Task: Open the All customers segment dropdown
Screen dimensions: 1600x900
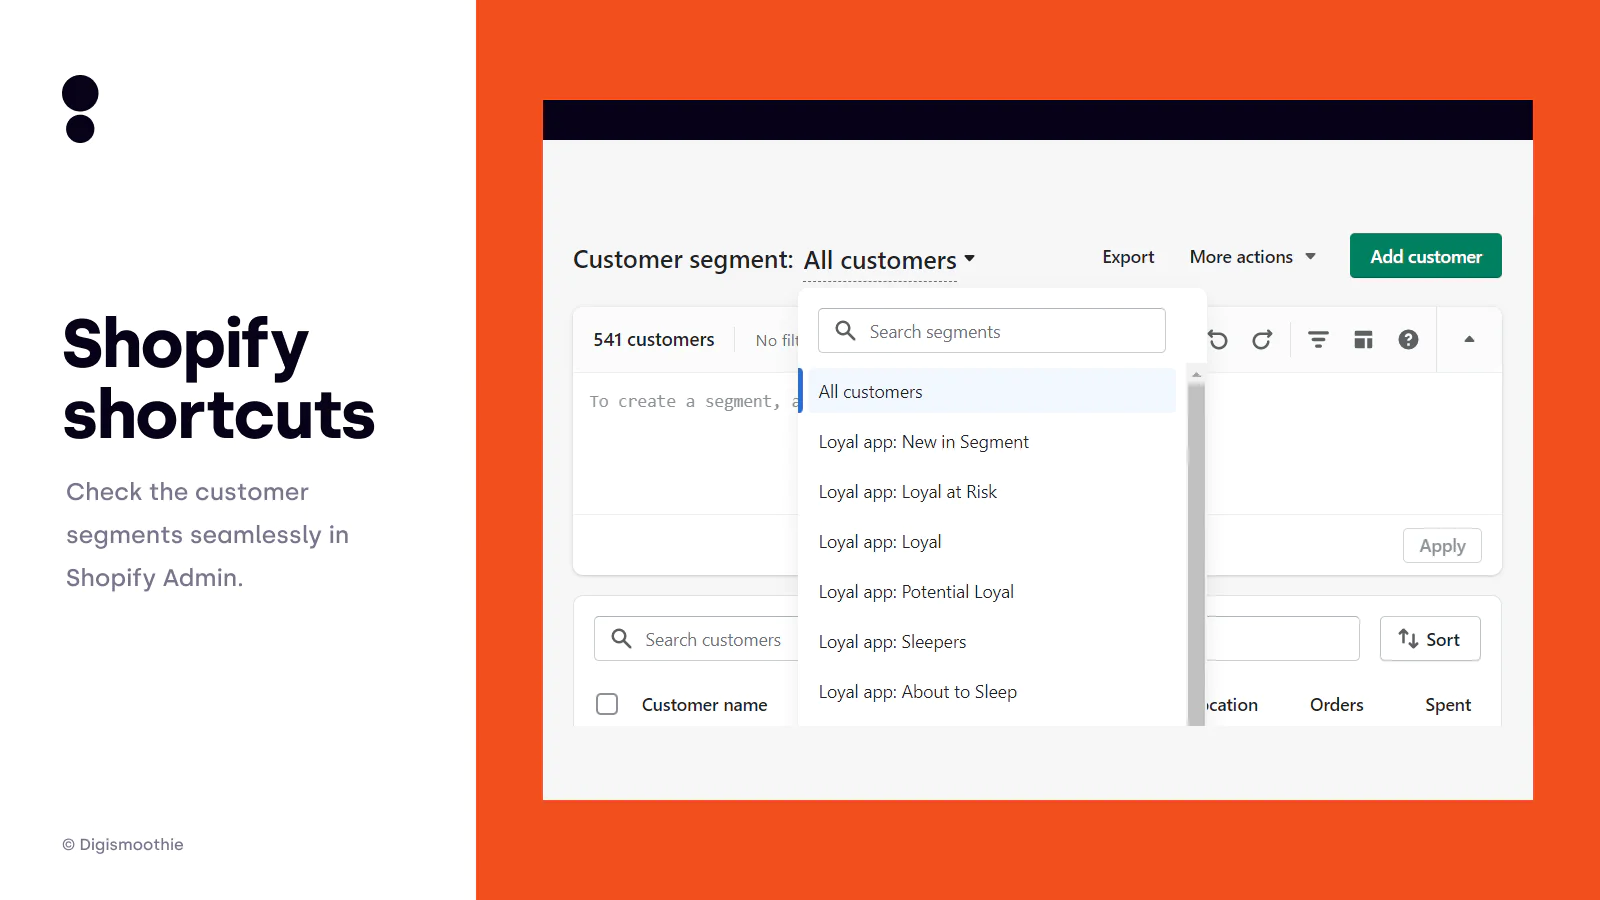Action: click(889, 260)
